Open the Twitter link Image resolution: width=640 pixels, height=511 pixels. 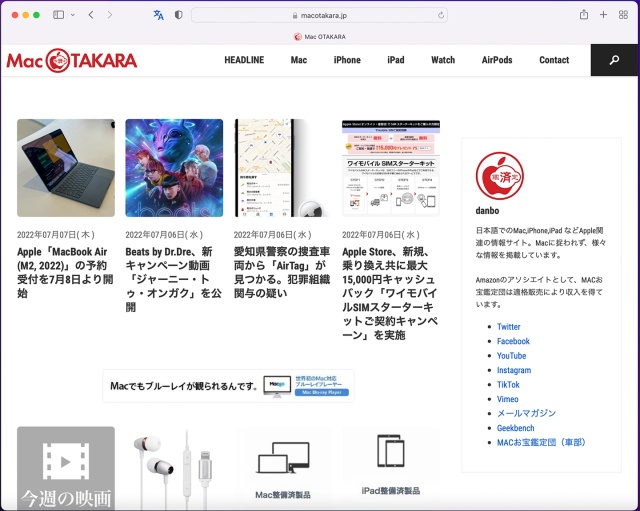click(509, 327)
